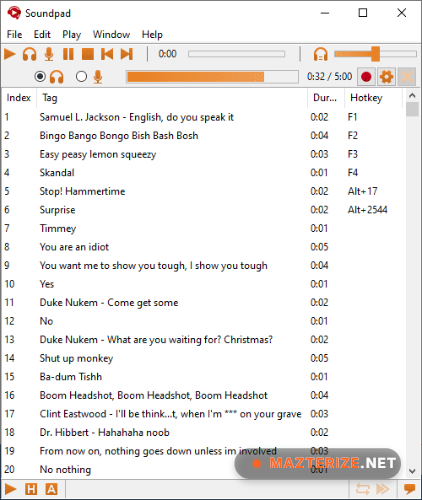Sort by Duration column header
Image resolution: width=422 pixels, height=500 pixels.
pyautogui.click(x=325, y=98)
